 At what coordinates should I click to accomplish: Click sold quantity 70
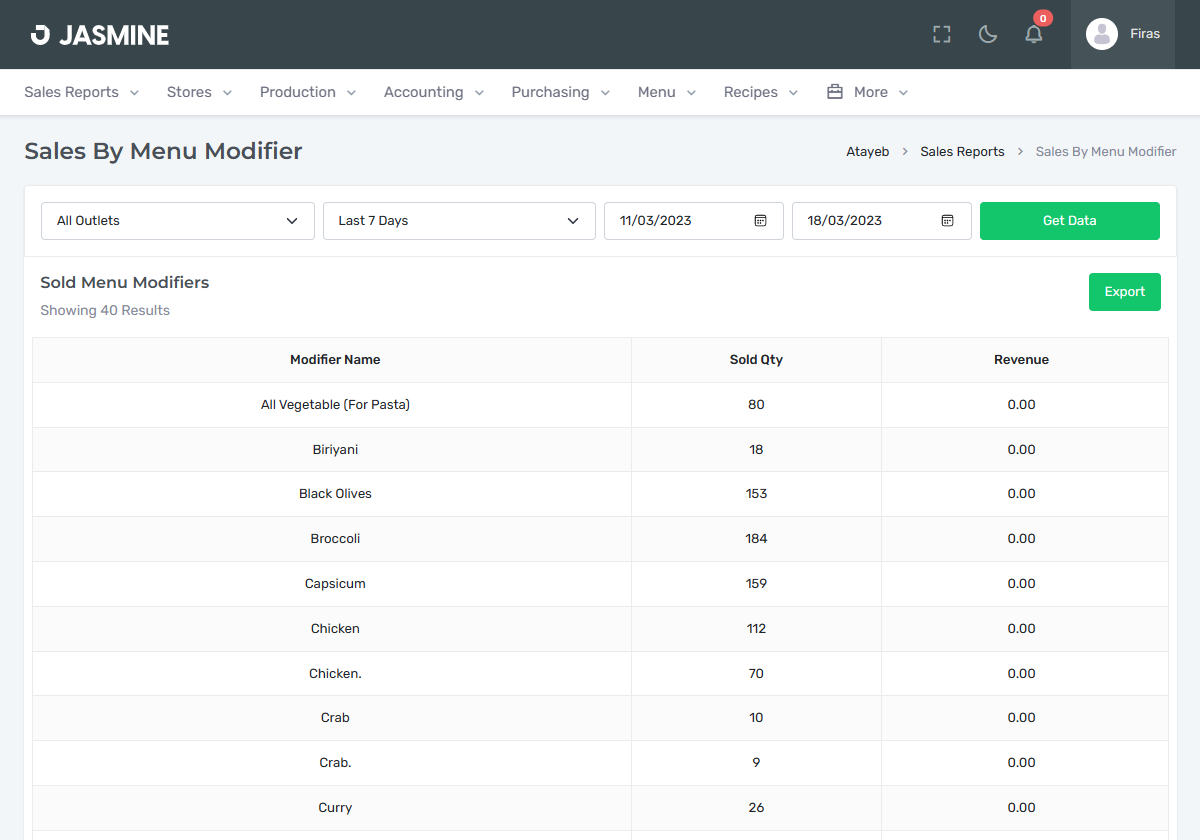[x=756, y=674]
